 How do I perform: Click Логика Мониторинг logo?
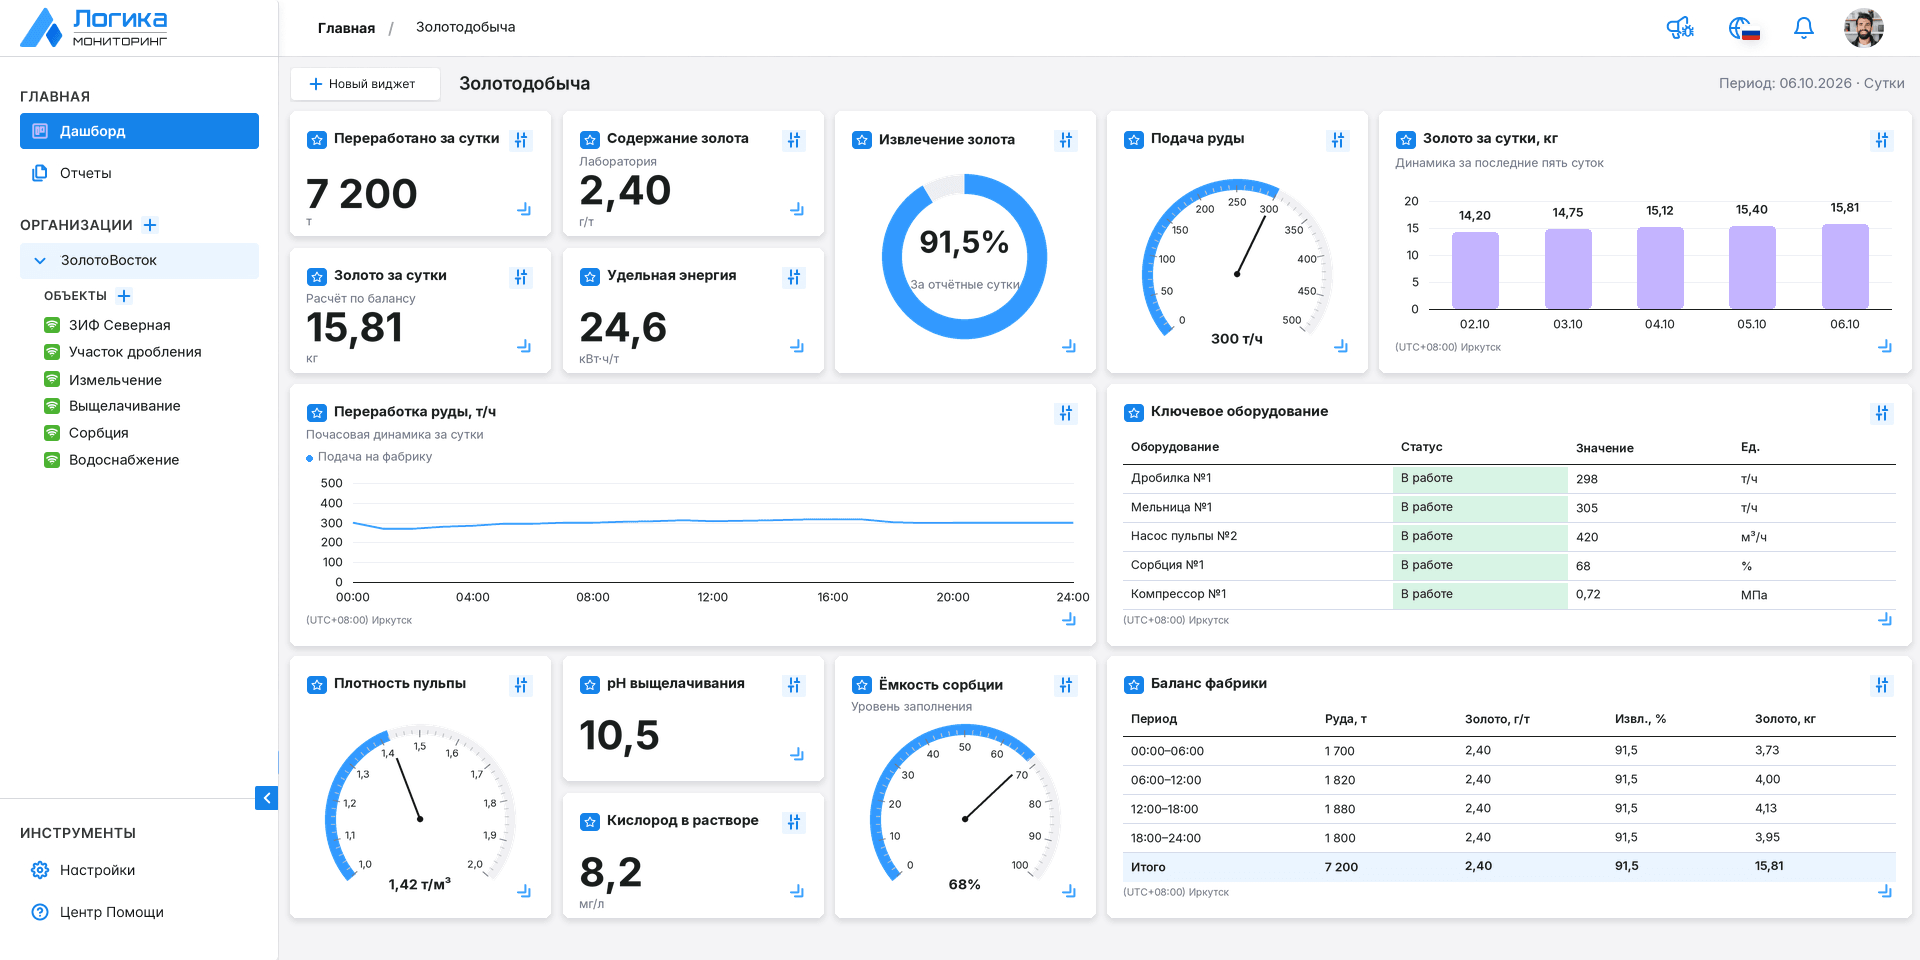(x=94, y=28)
